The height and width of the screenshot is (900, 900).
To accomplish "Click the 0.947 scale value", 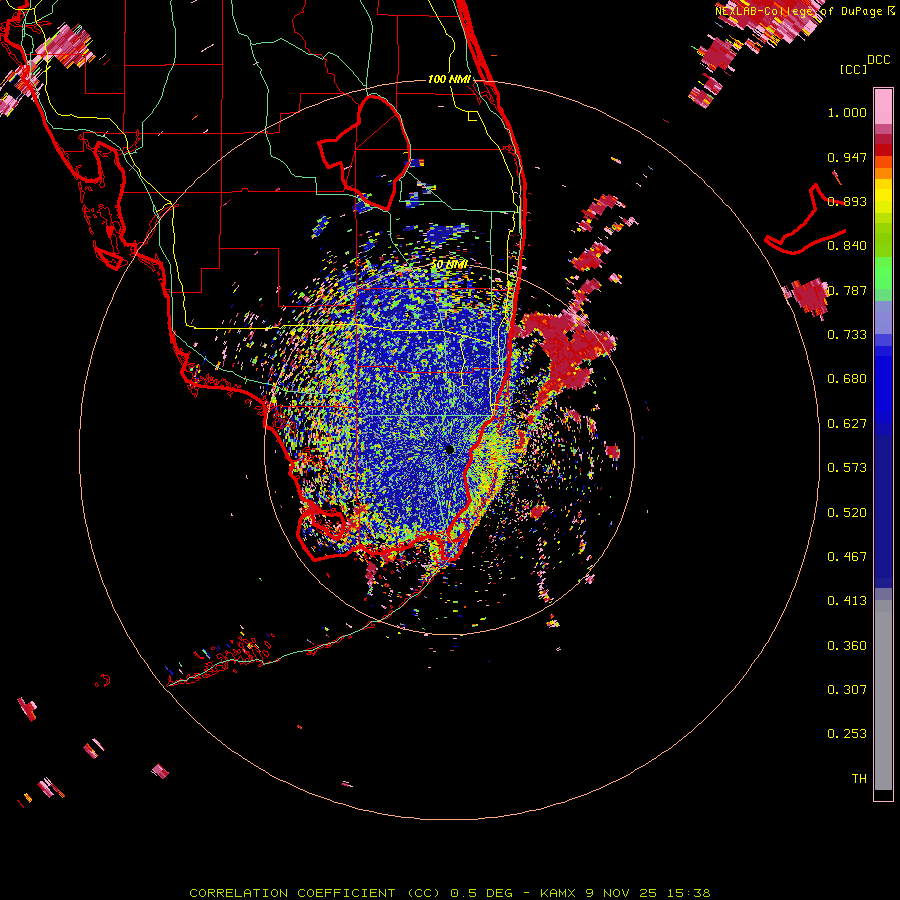I will 847,157.
